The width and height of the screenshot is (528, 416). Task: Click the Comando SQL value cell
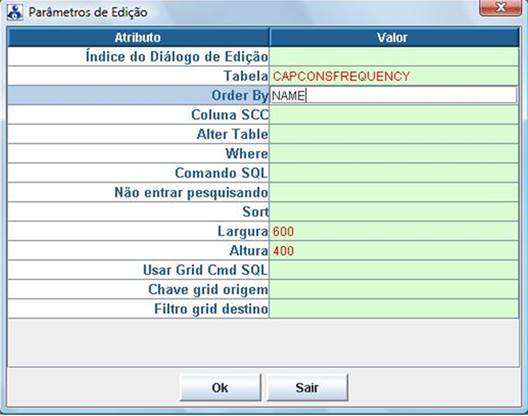(394, 173)
